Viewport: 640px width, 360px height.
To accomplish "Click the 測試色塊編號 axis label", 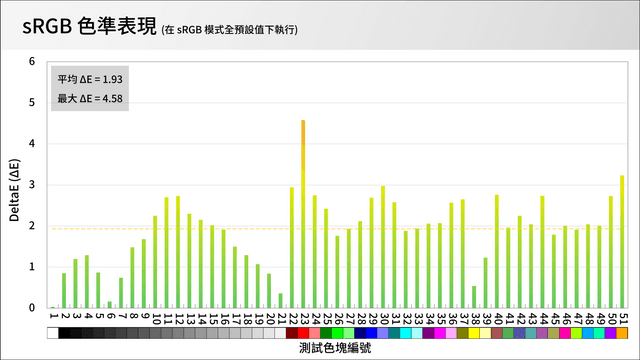I will 335,348.
